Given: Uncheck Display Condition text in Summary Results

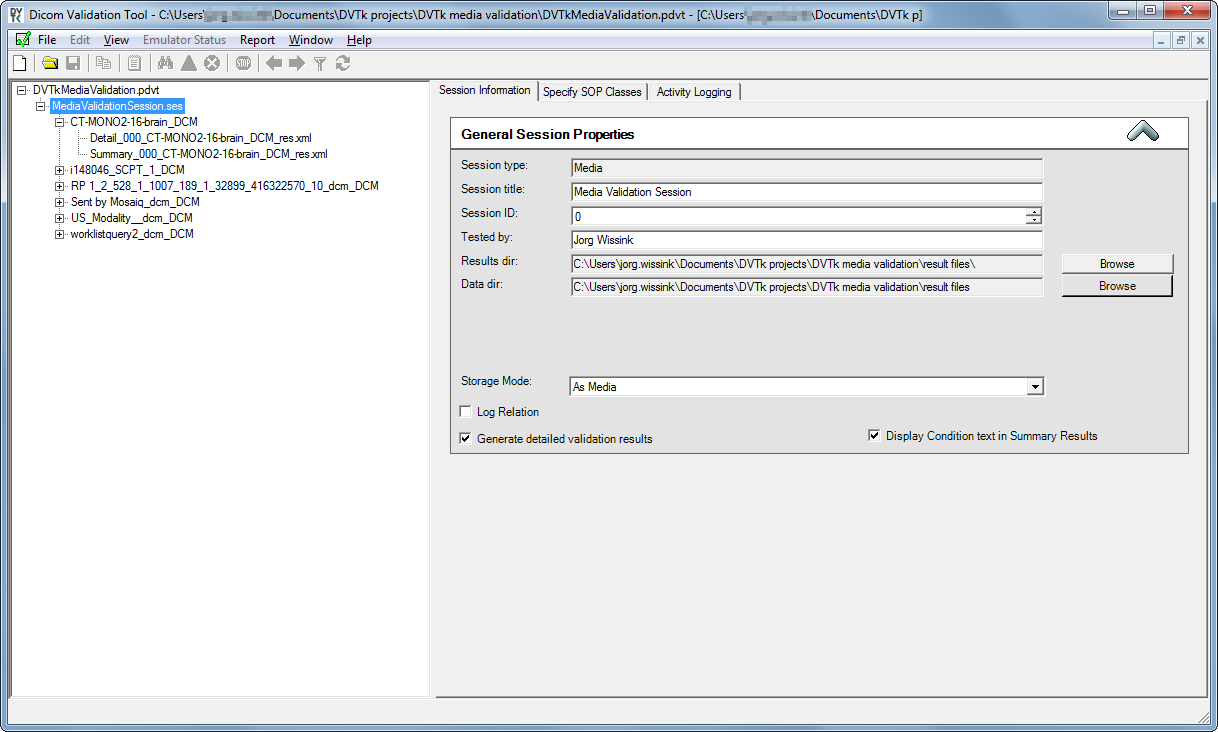Looking at the screenshot, I should pyautogui.click(x=874, y=435).
